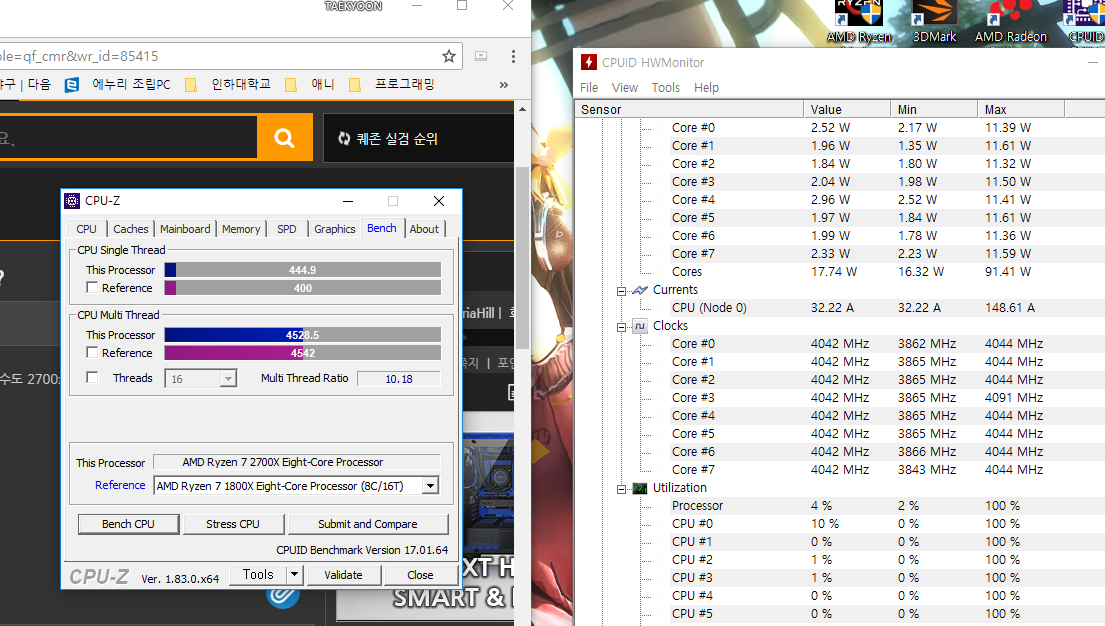Click the Stress CPU button
Image resolution: width=1105 pixels, height=626 pixels.
(x=233, y=524)
